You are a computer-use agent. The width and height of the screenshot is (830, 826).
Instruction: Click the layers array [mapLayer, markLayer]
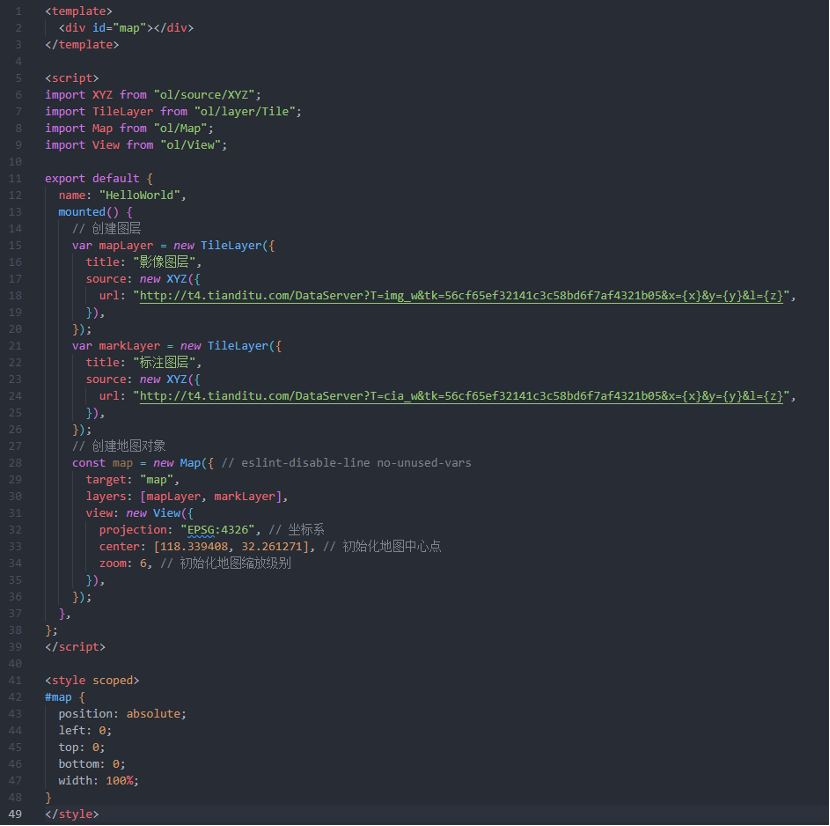tap(211, 496)
